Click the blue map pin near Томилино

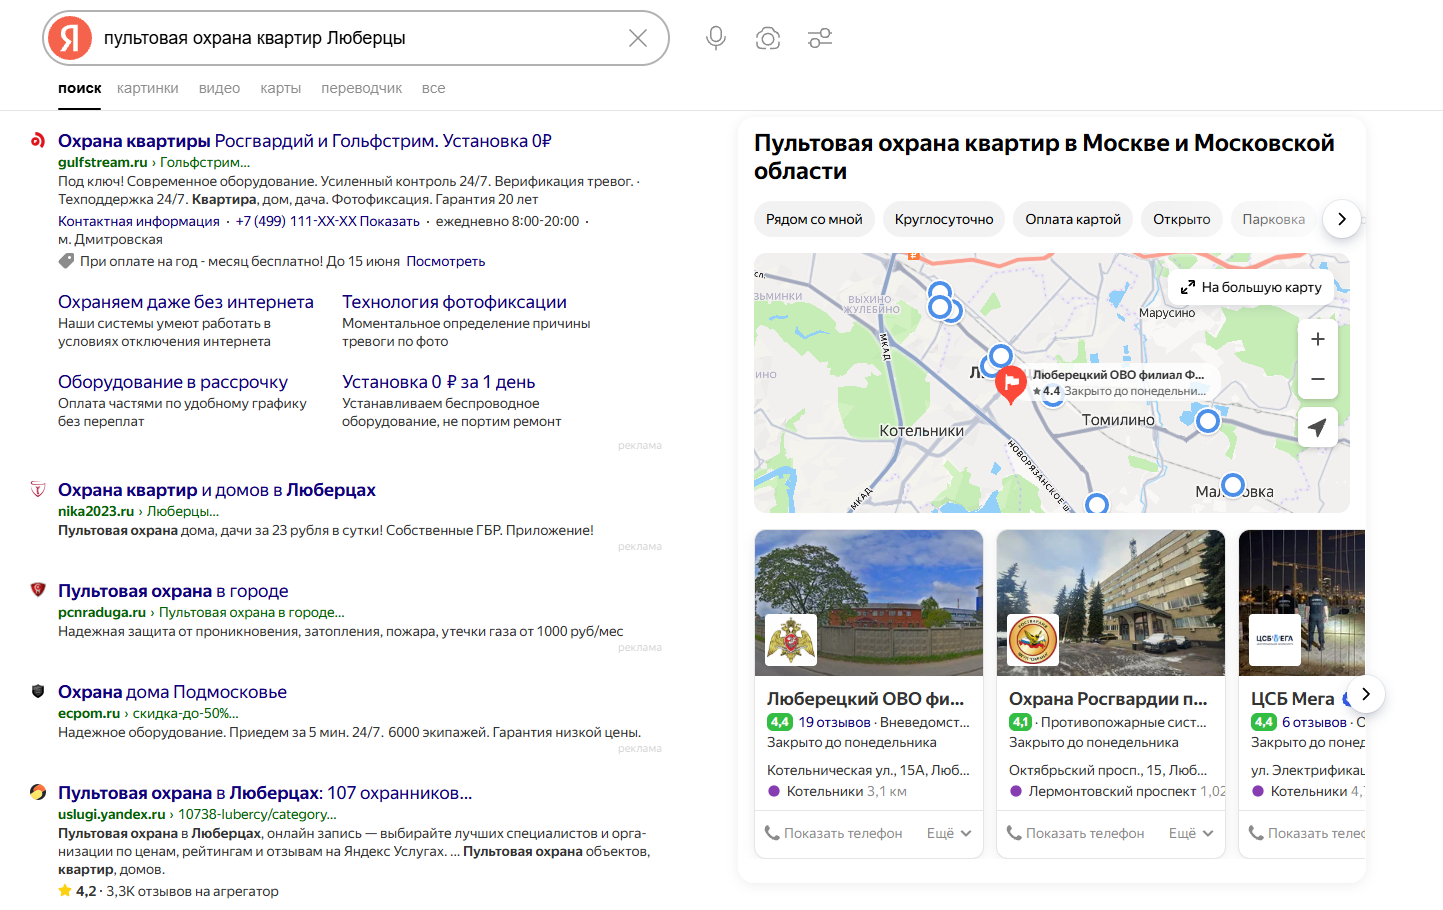click(1208, 421)
